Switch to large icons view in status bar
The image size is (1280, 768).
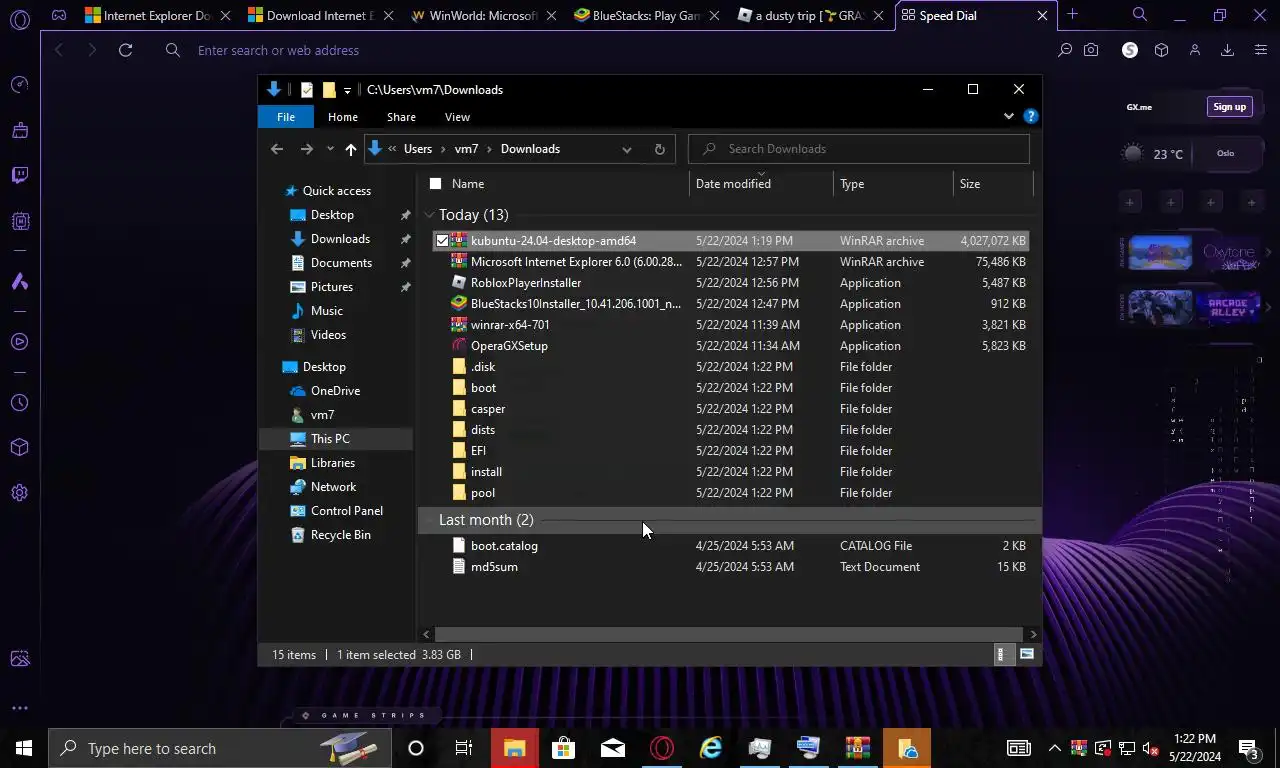click(x=1026, y=654)
